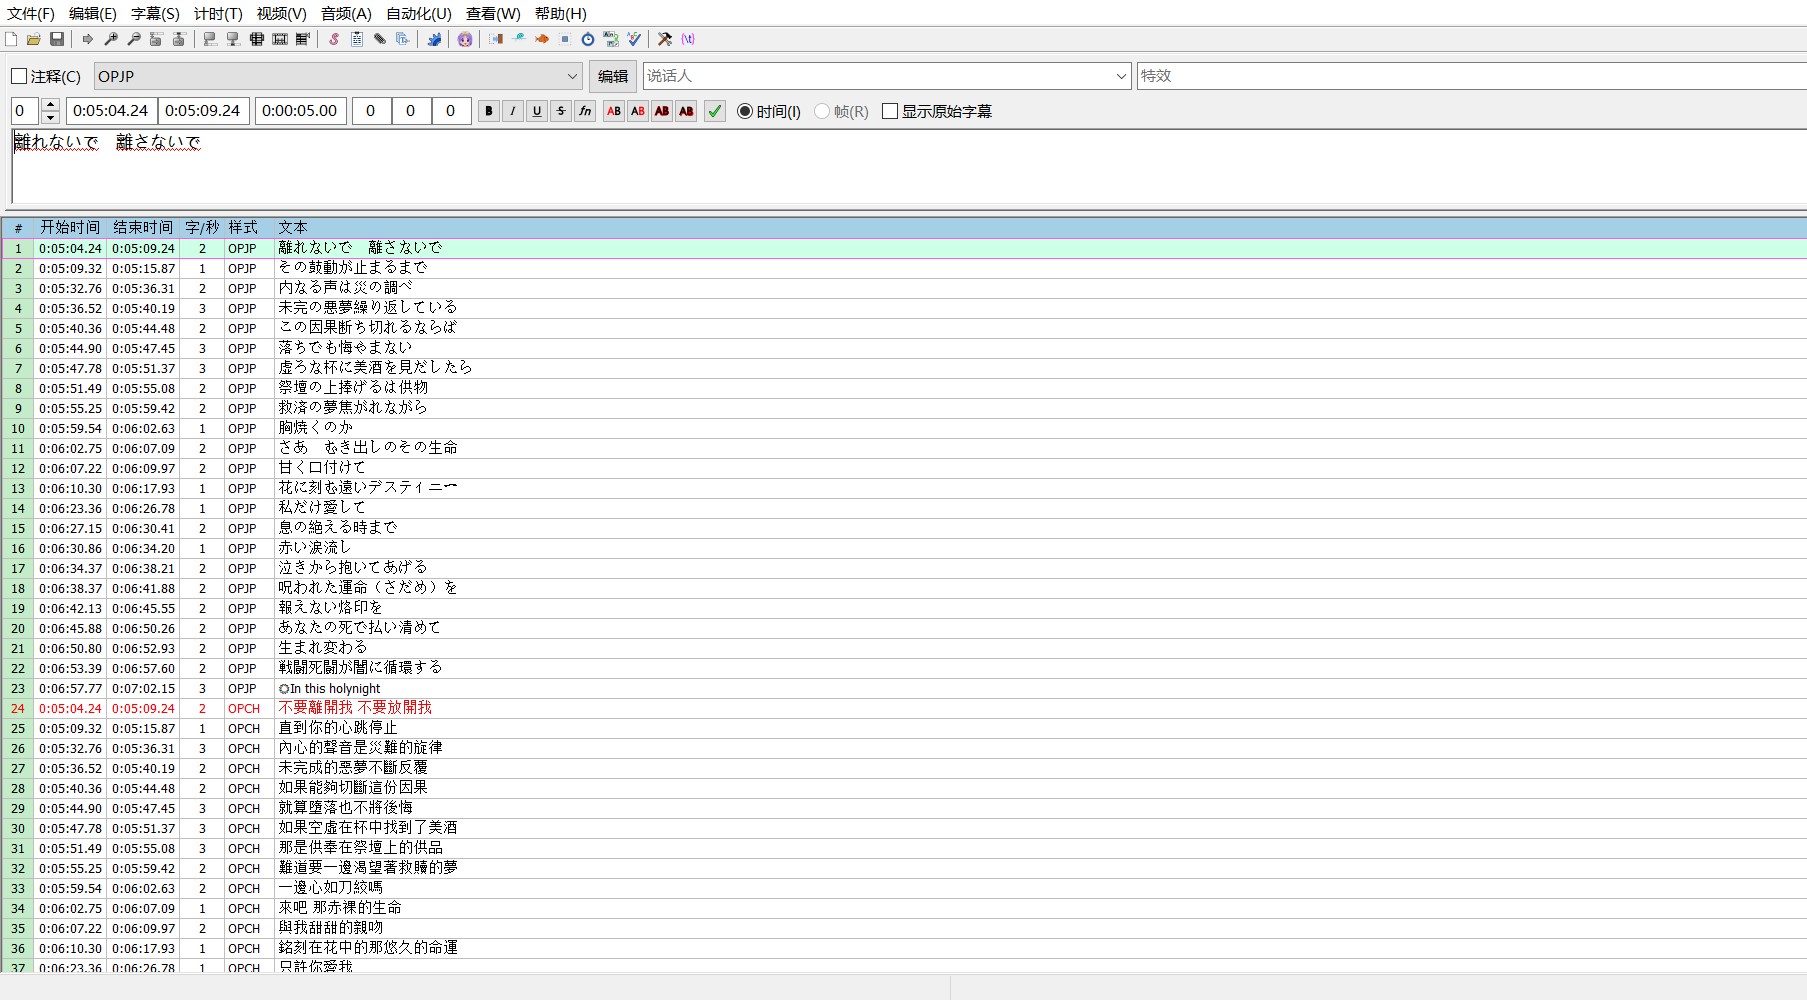This screenshot has width=1807, height=1000.
Task: Select the 时间(I) radio button
Action: click(745, 111)
